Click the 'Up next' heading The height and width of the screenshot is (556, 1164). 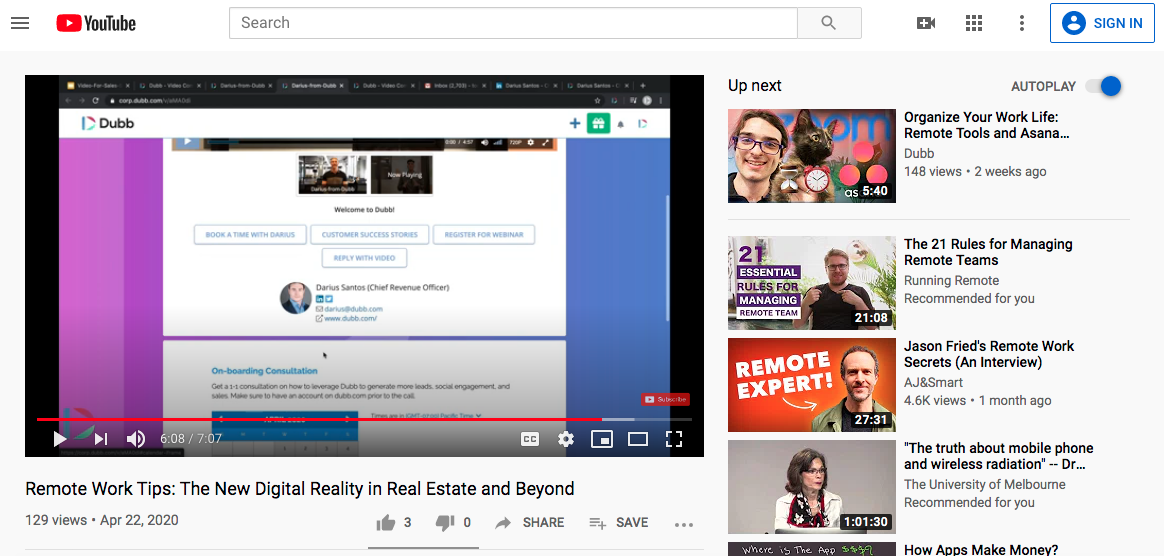[754, 85]
